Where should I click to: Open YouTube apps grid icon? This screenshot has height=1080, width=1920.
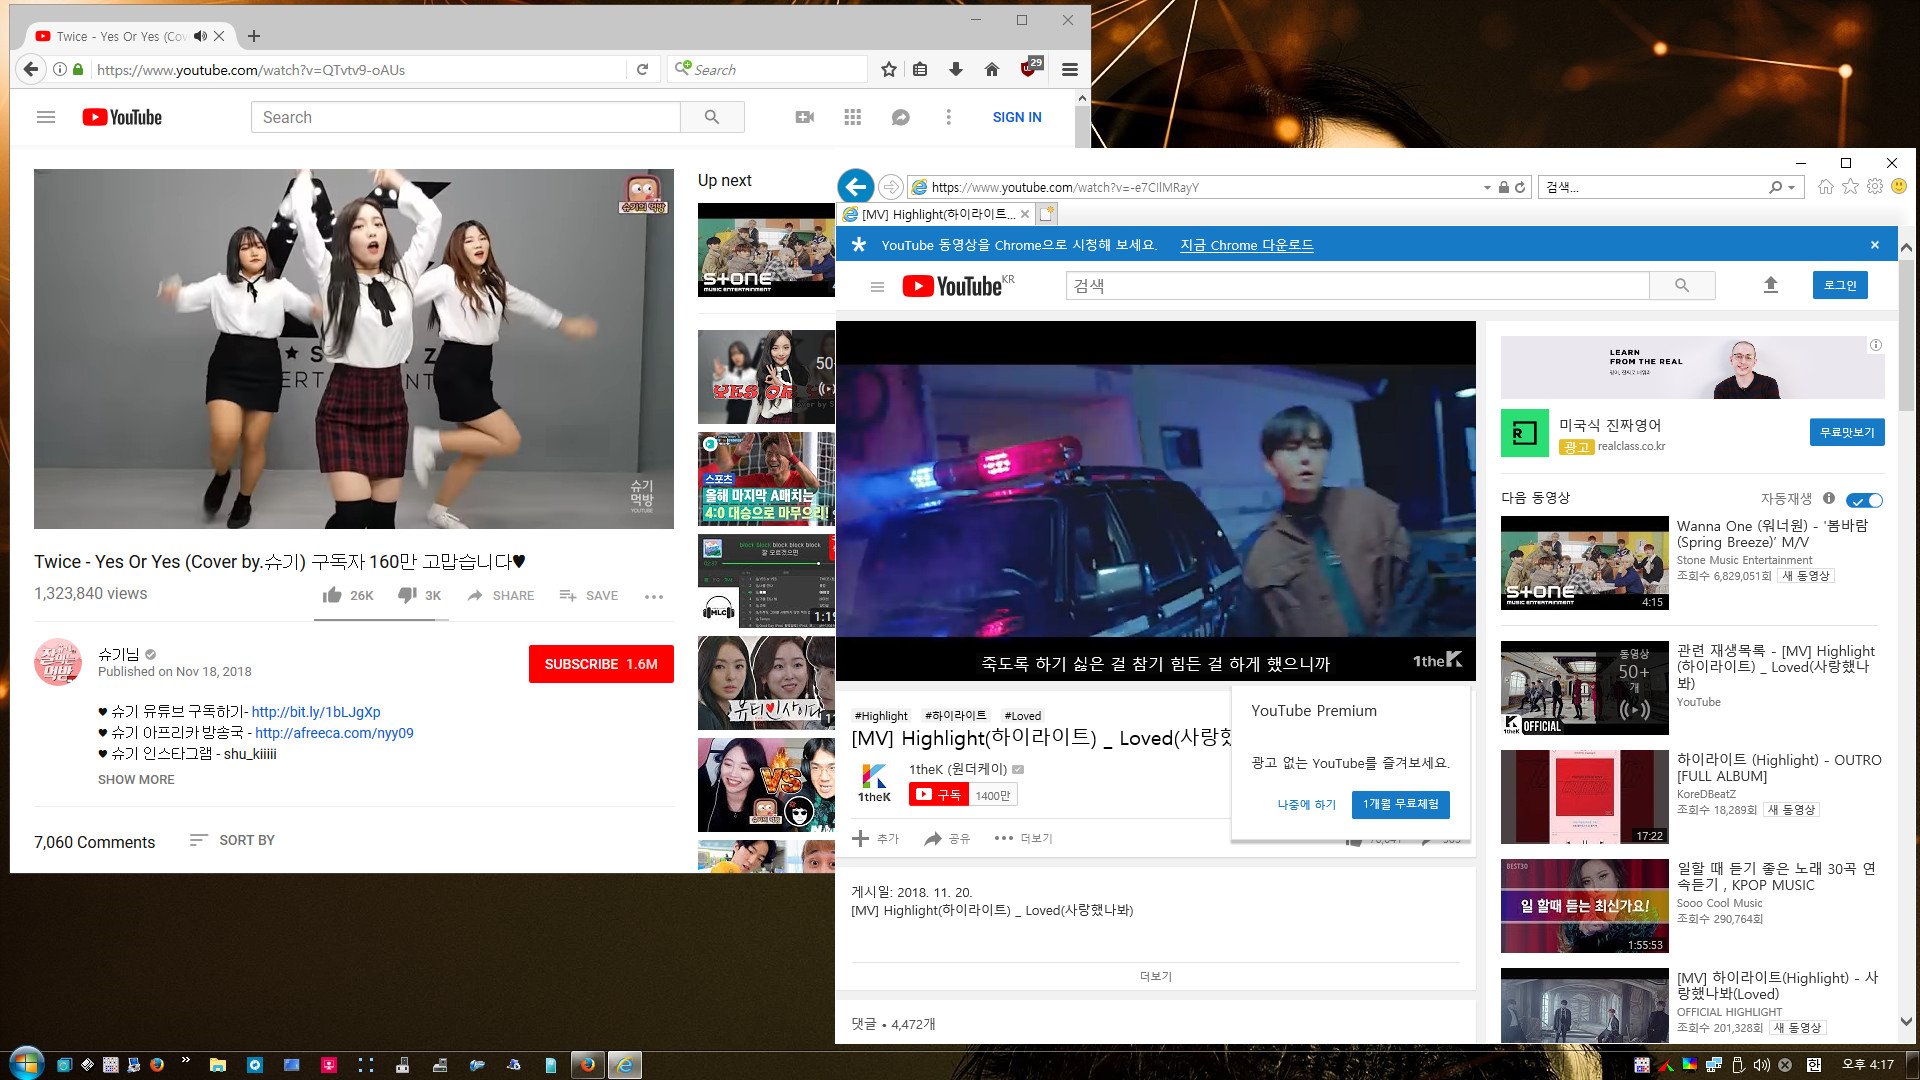(852, 117)
